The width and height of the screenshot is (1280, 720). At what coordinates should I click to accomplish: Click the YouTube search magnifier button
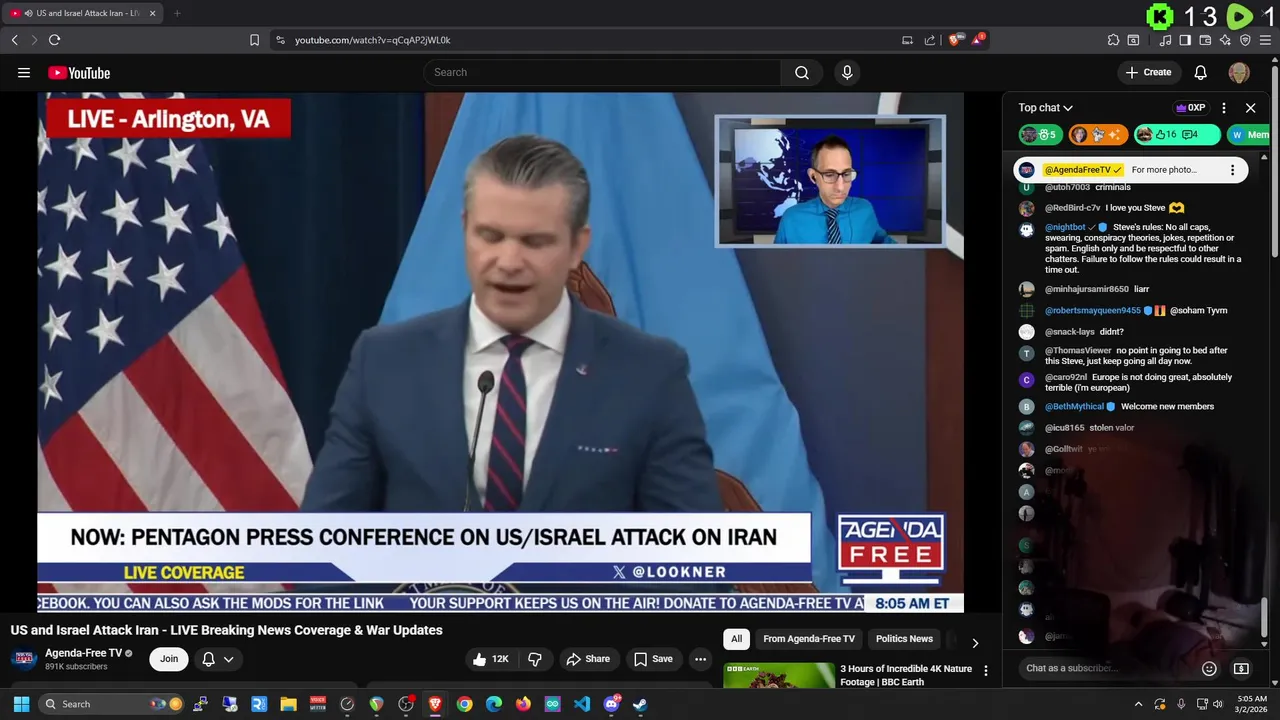[x=802, y=72]
